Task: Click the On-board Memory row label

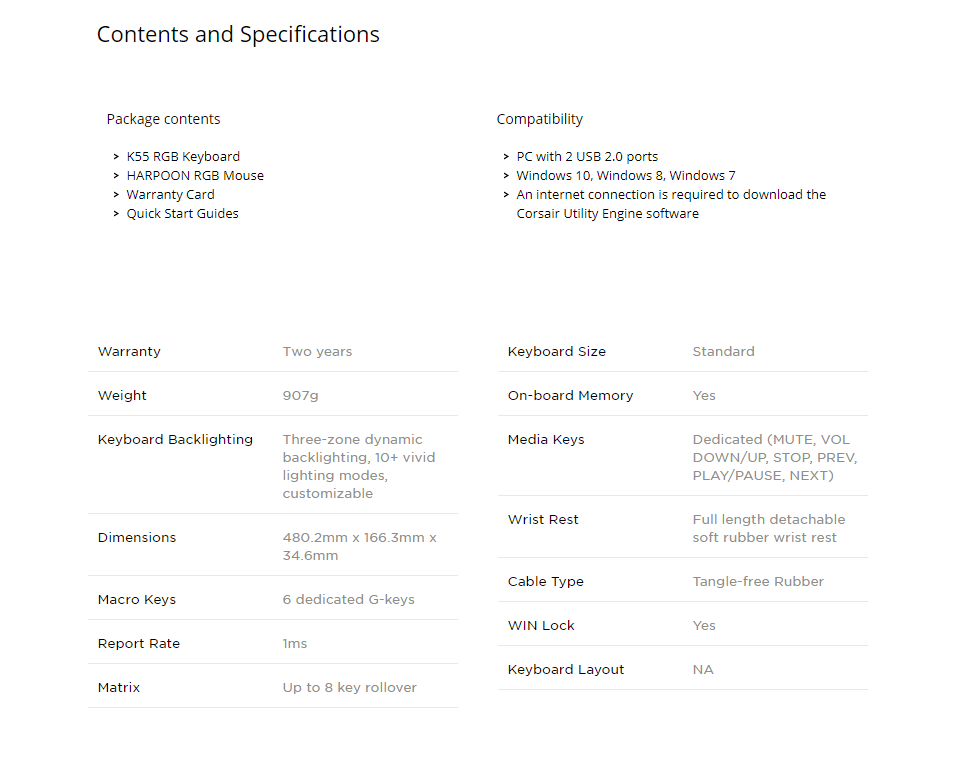Action: point(570,396)
